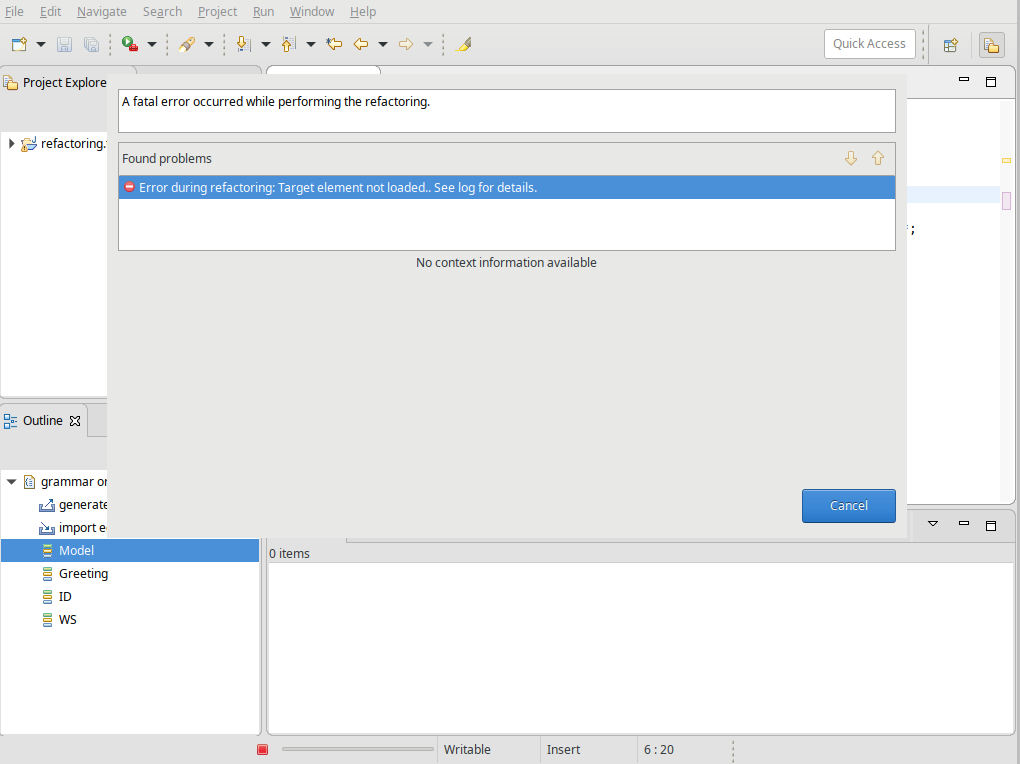
Task: Select Model in the Outline tree
Action: [77, 551]
